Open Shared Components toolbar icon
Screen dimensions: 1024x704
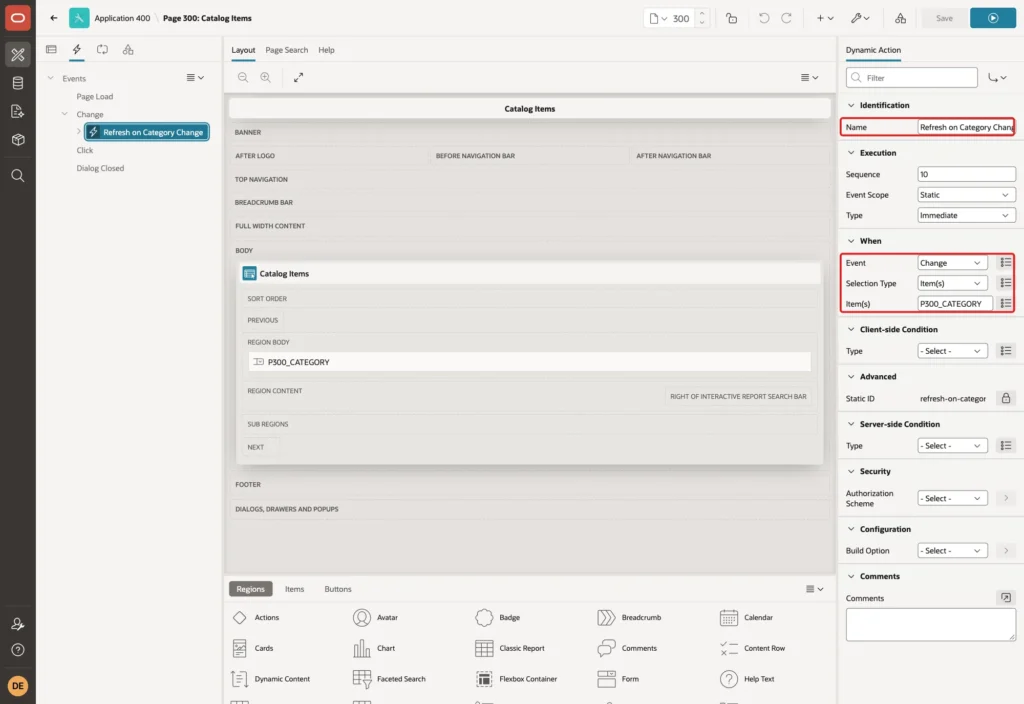901,18
